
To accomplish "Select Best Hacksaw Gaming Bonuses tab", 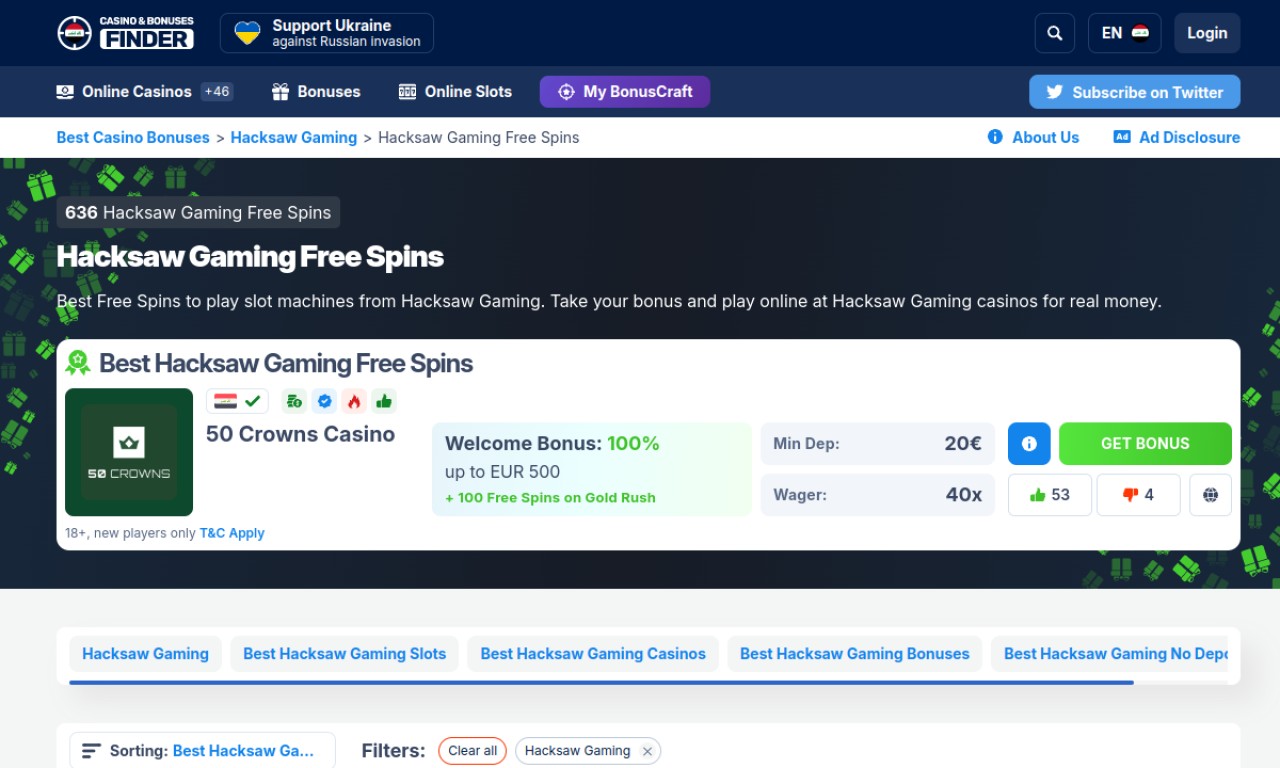I will (855, 654).
